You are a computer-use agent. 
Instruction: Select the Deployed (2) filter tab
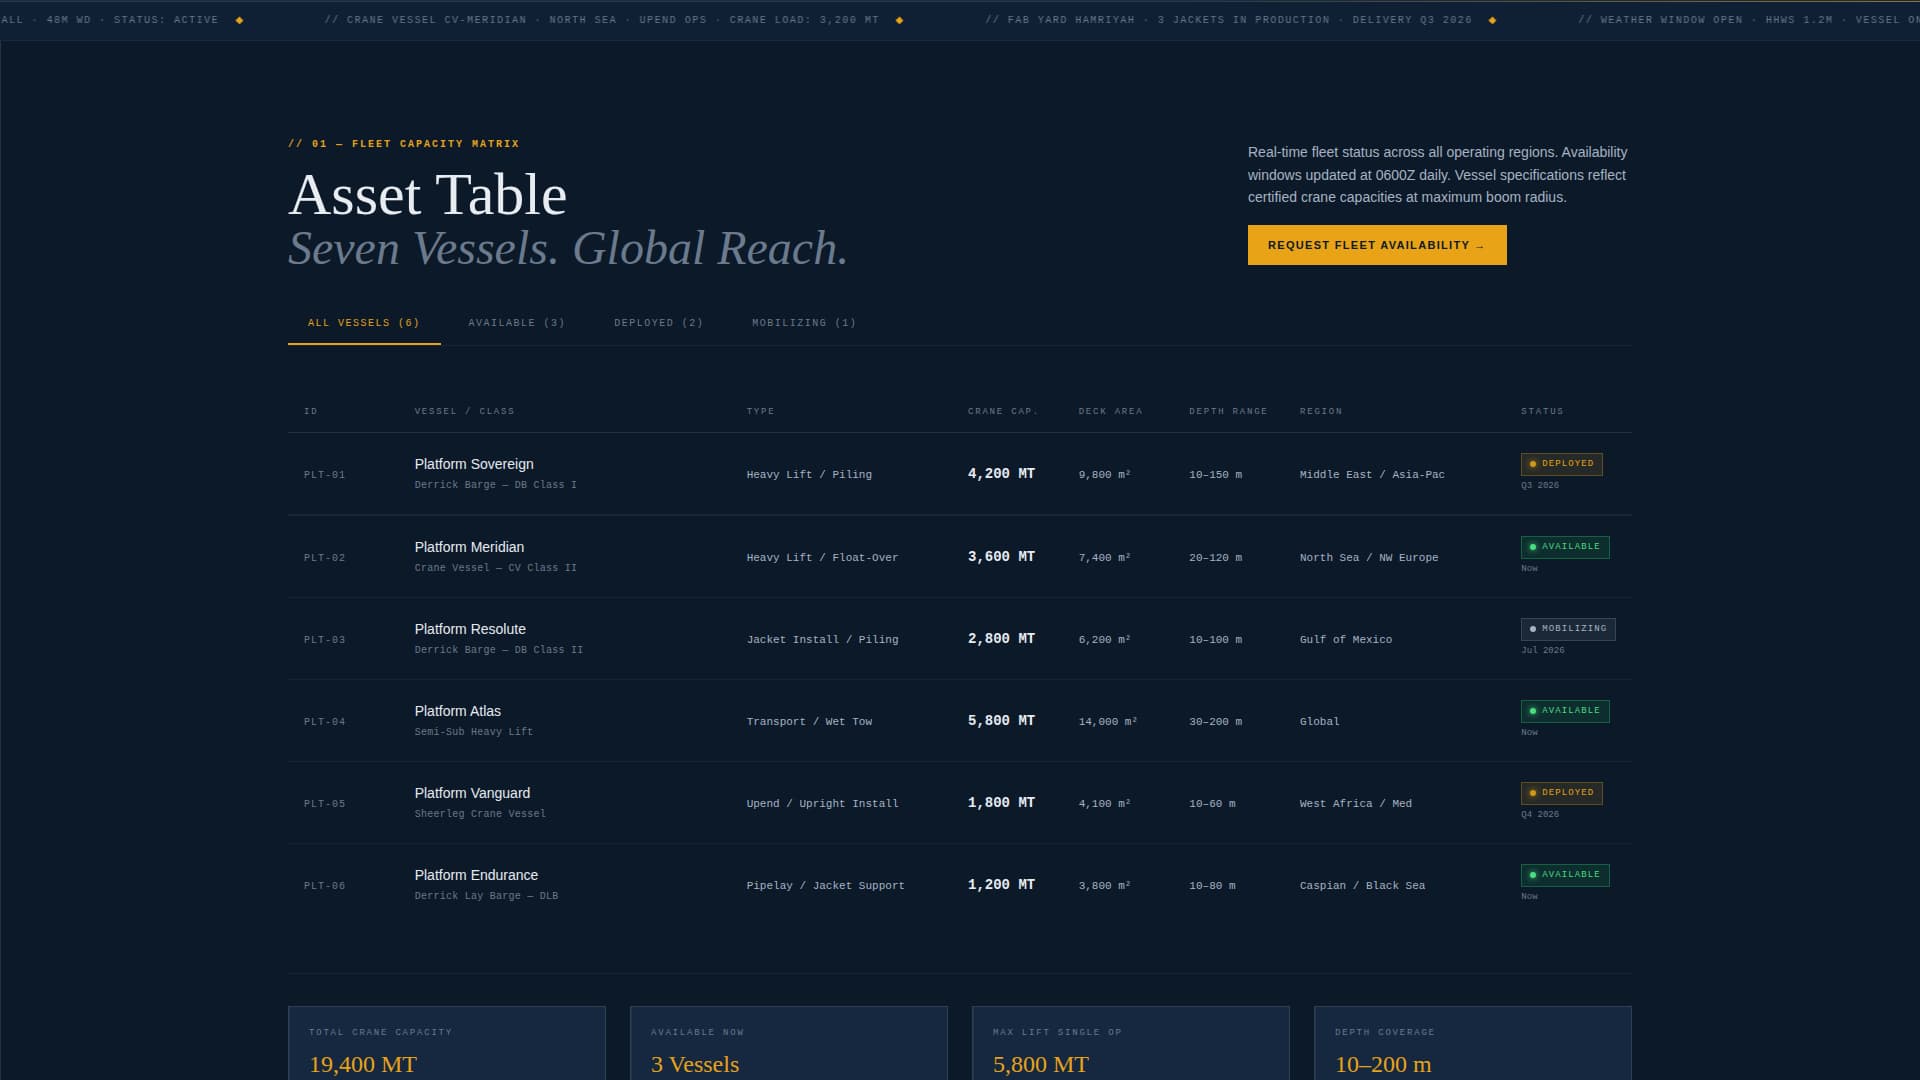pyautogui.click(x=658, y=323)
